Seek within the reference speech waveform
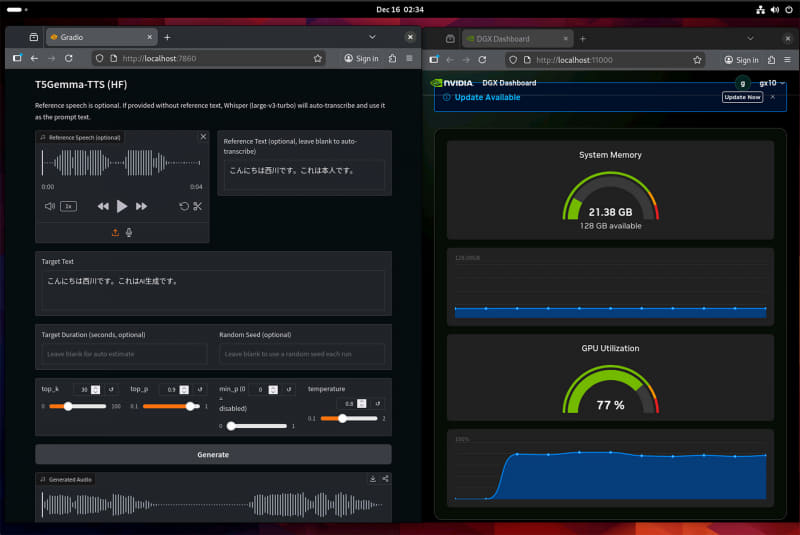This screenshot has height=535, width=800. (x=121, y=163)
